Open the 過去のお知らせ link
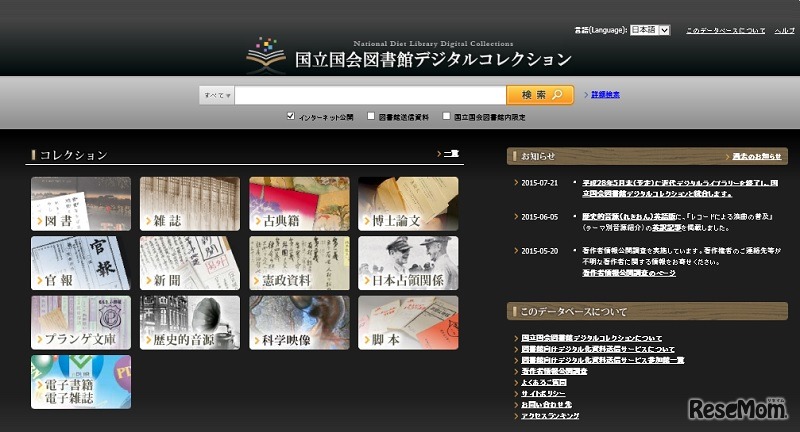Screen dimensions: 800x432 (757, 157)
